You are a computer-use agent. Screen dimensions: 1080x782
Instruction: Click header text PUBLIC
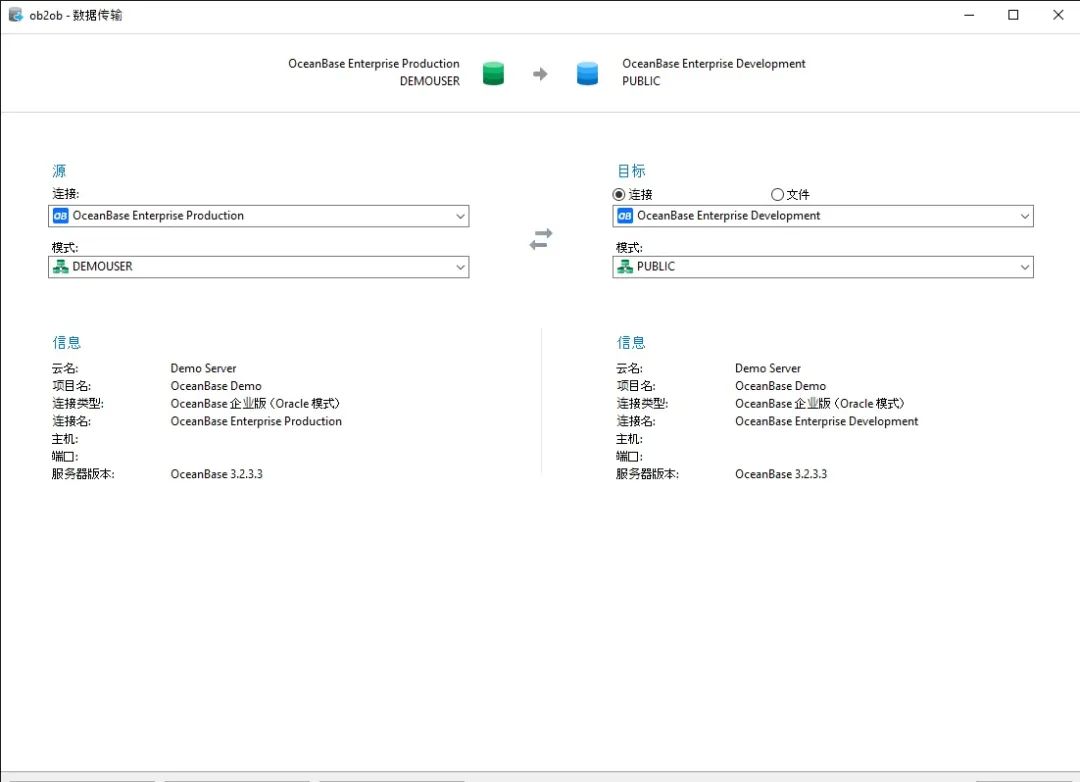tap(641, 81)
